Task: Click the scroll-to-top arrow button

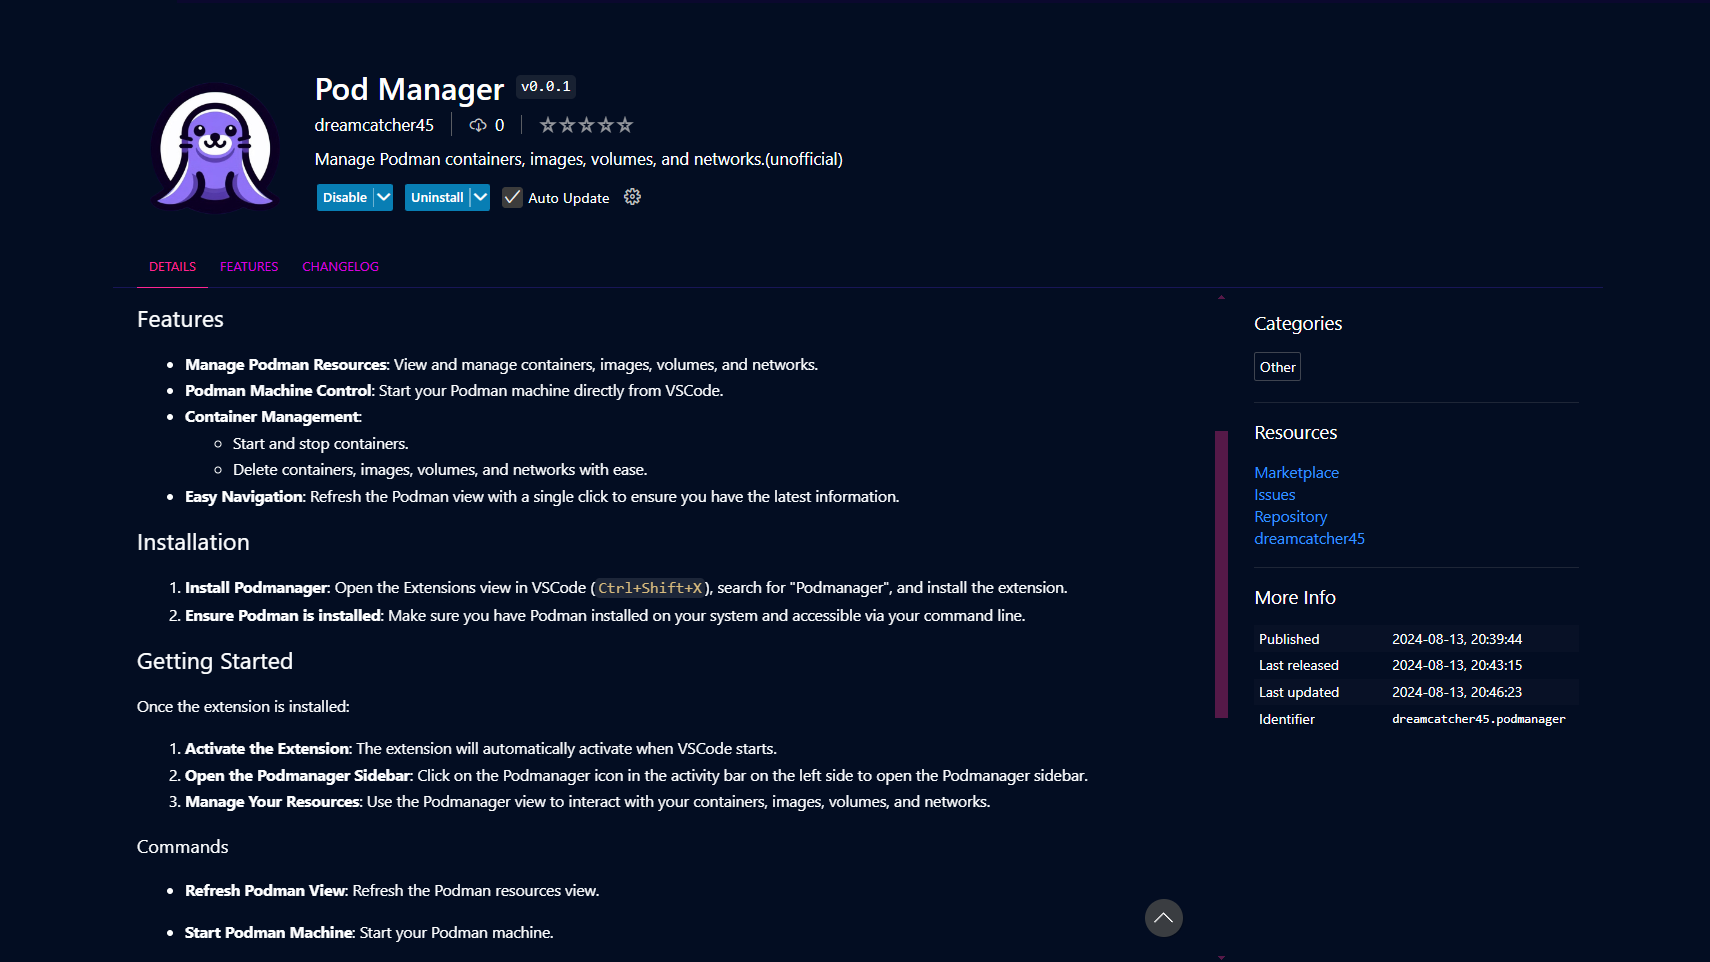Action: tap(1163, 918)
